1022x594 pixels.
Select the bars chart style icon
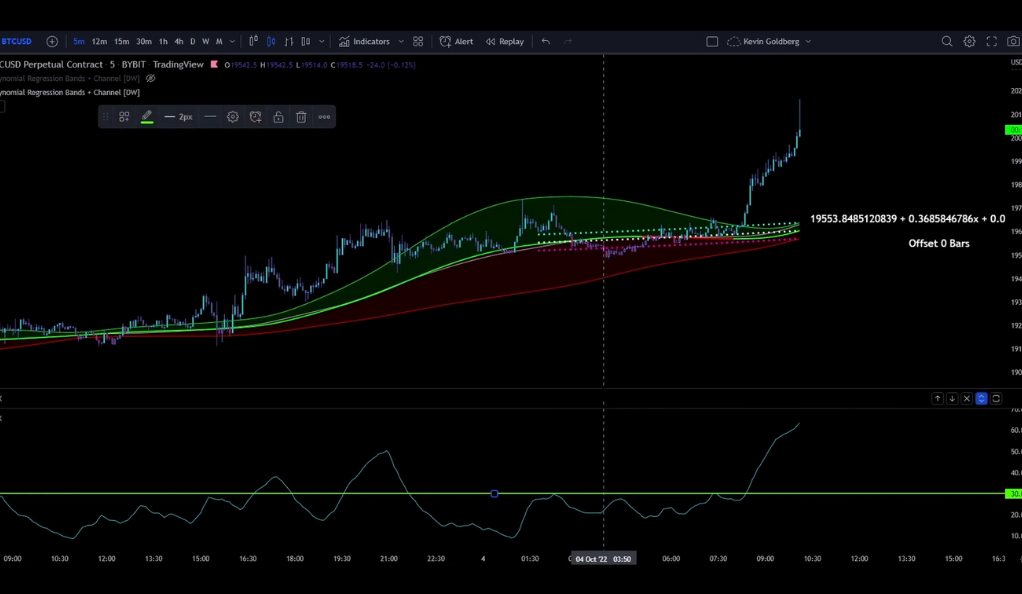click(x=289, y=41)
